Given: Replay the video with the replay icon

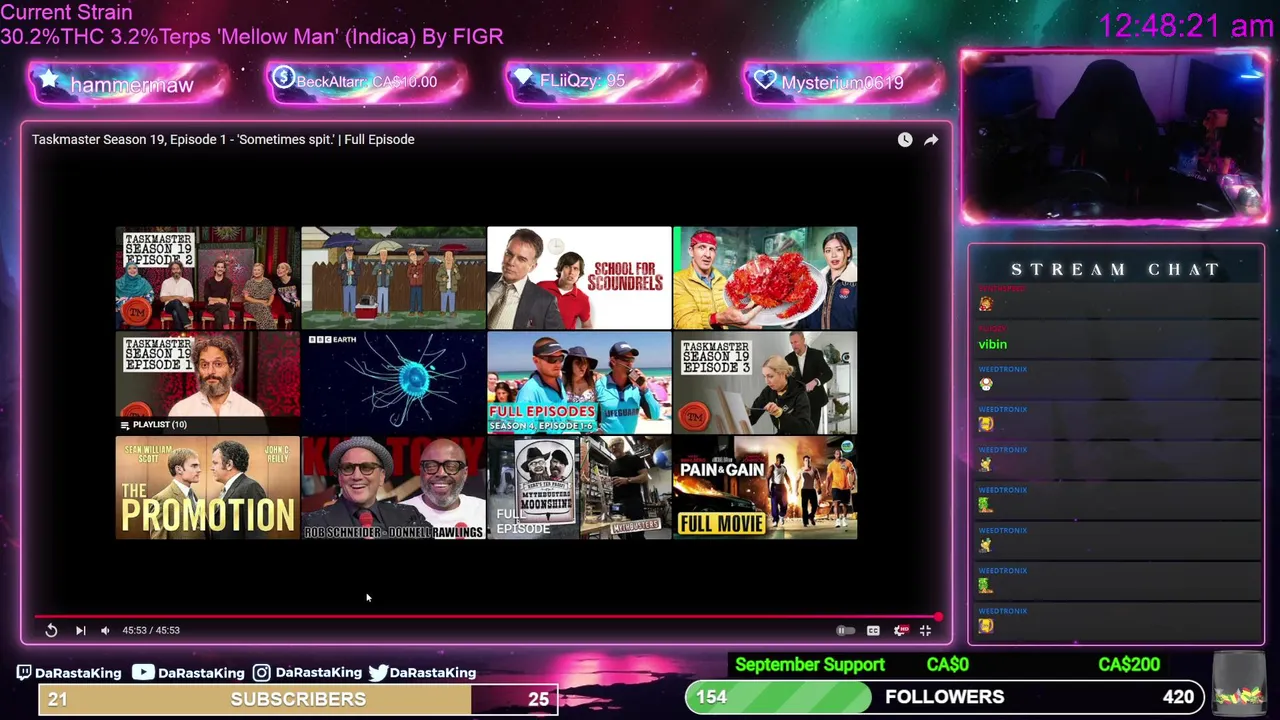Looking at the screenshot, I should coord(51,630).
